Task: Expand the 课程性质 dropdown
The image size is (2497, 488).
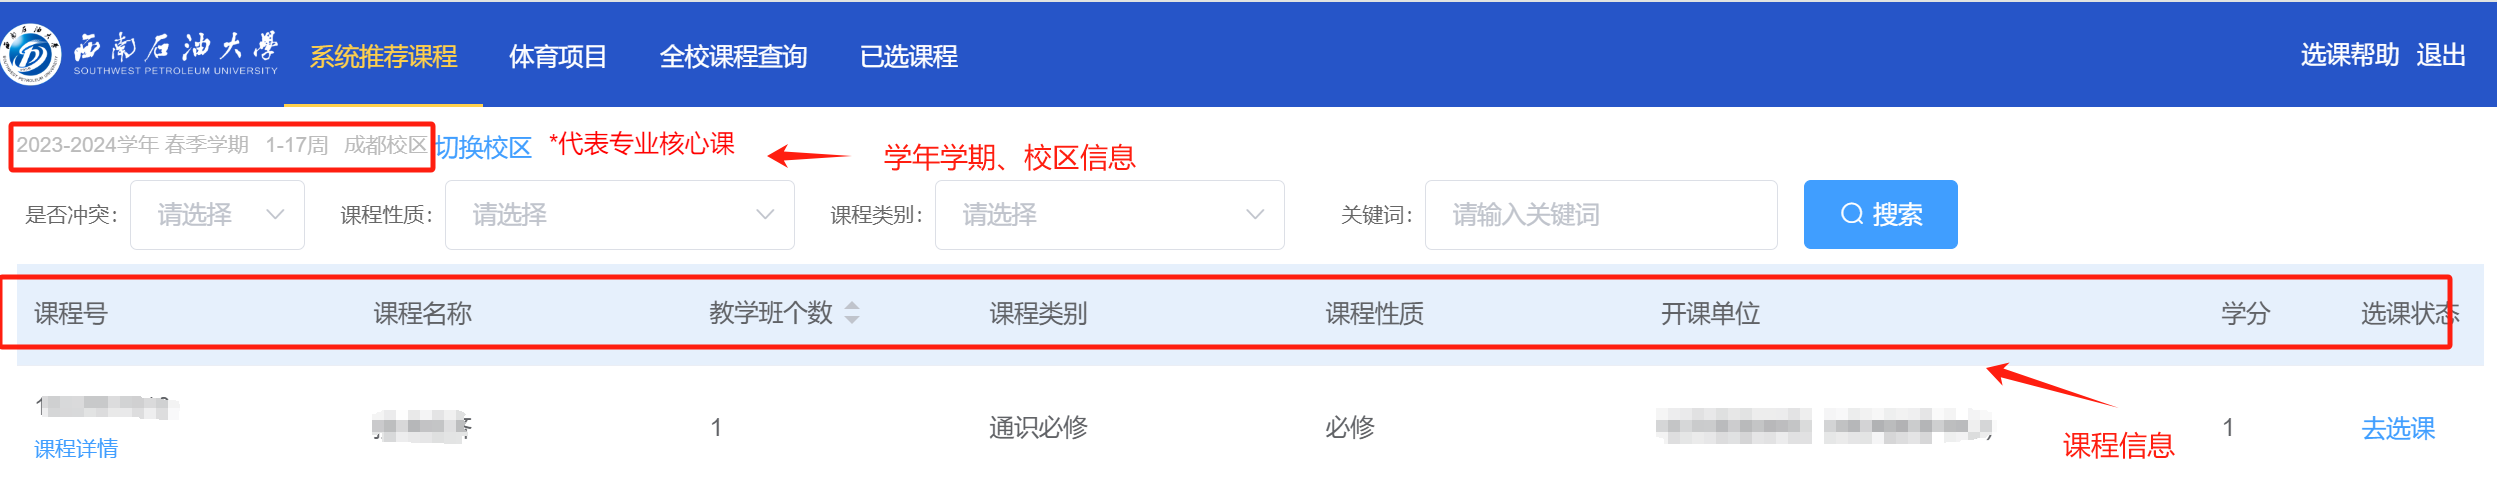Action: pos(619,215)
